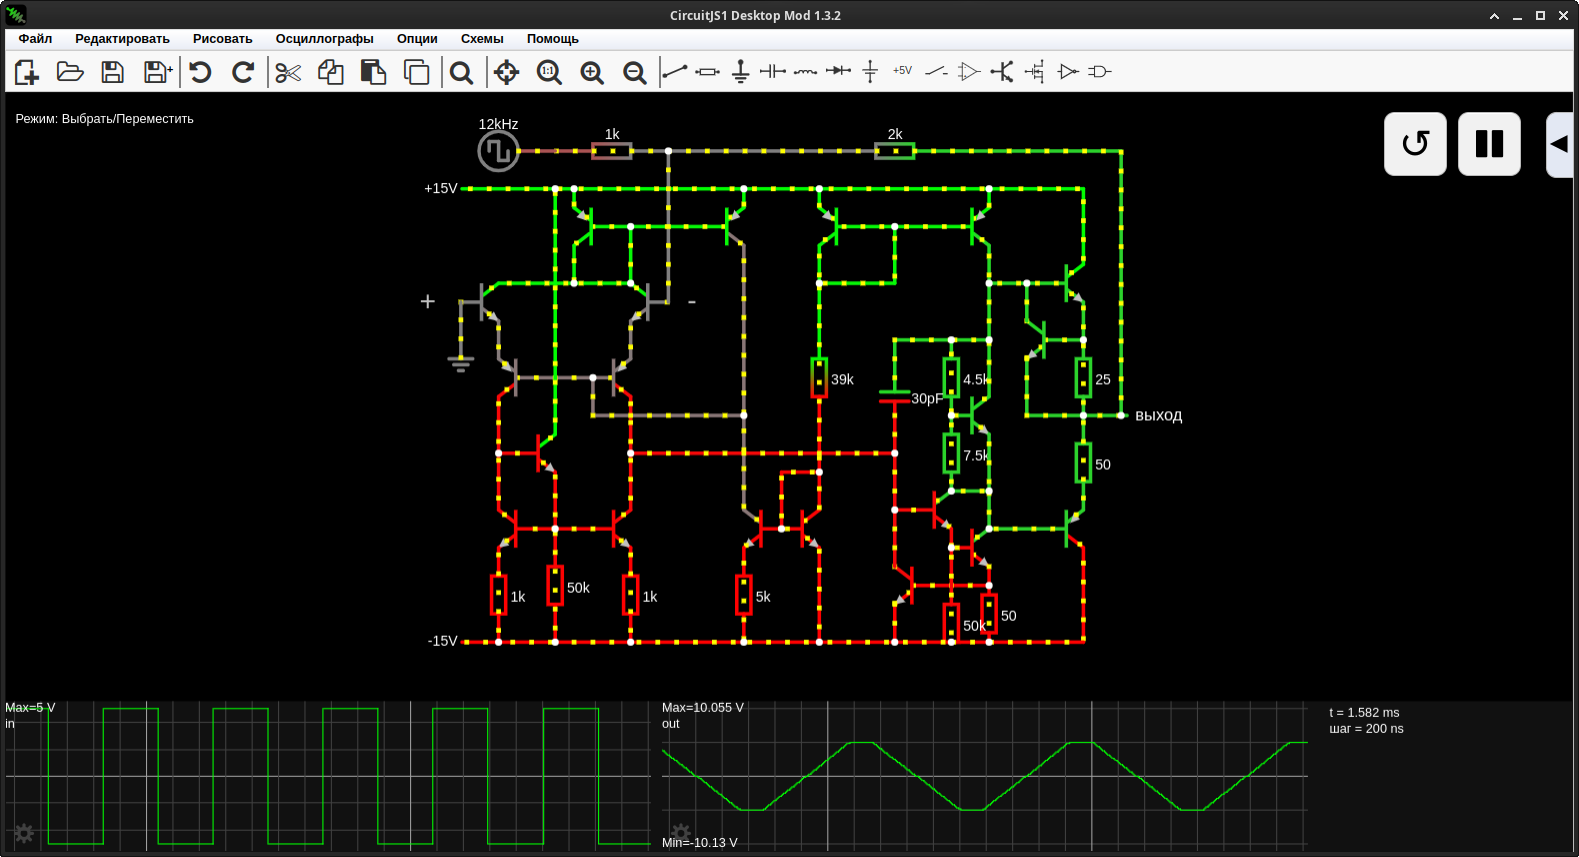1579x857 pixels.
Task: Select the 30pF capacitor
Action: [x=894, y=396]
